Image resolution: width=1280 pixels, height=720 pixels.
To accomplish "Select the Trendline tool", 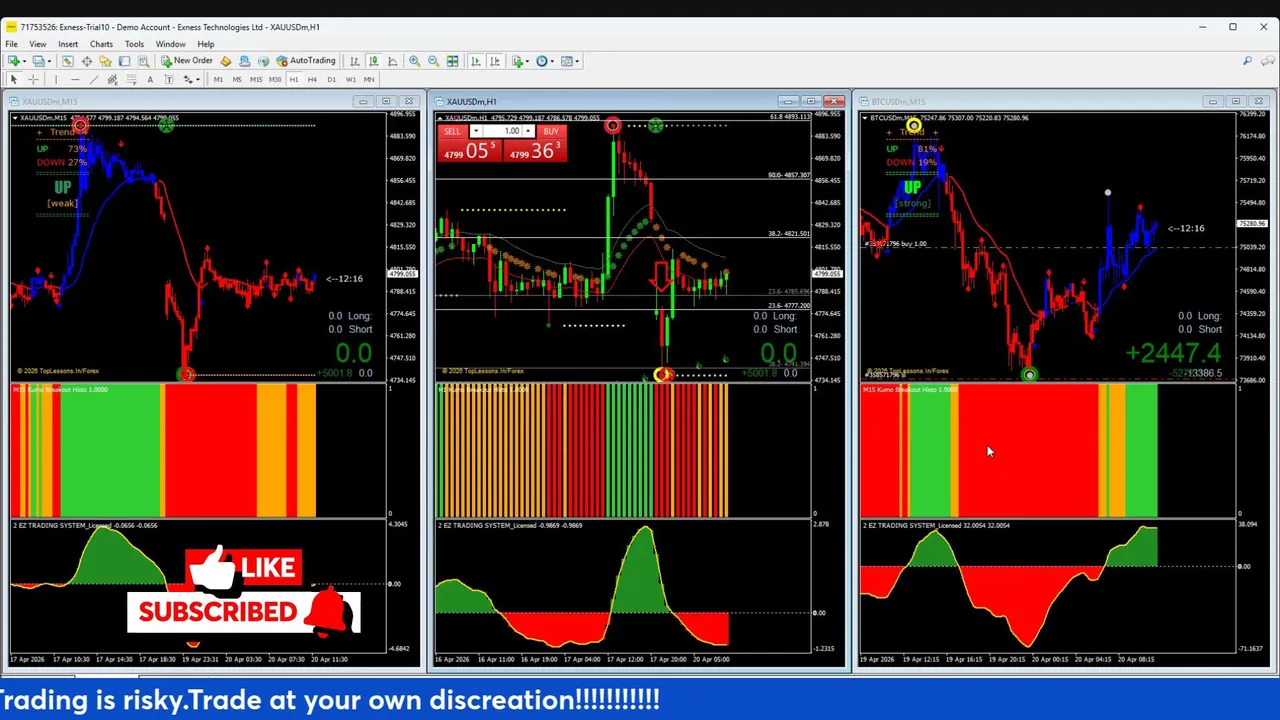I will tap(93, 80).
